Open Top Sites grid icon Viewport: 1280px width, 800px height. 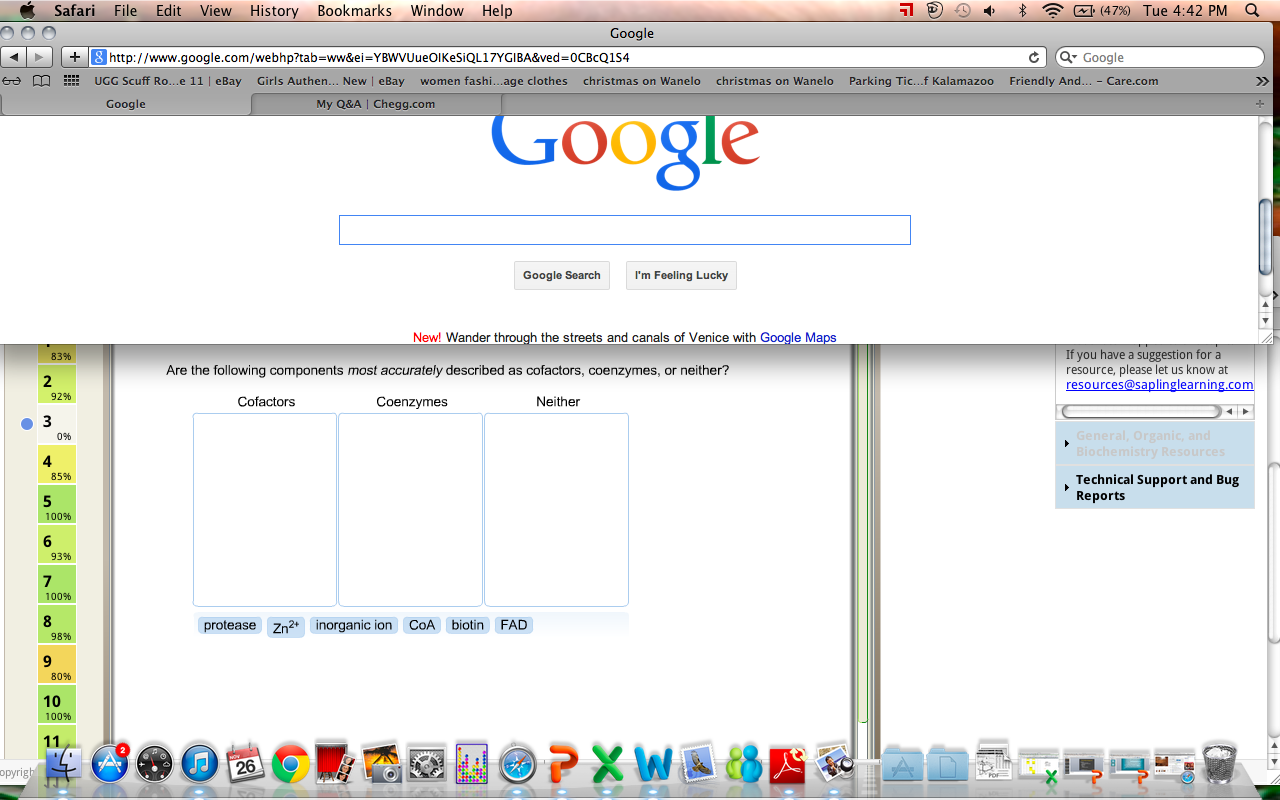coord(71,81)
